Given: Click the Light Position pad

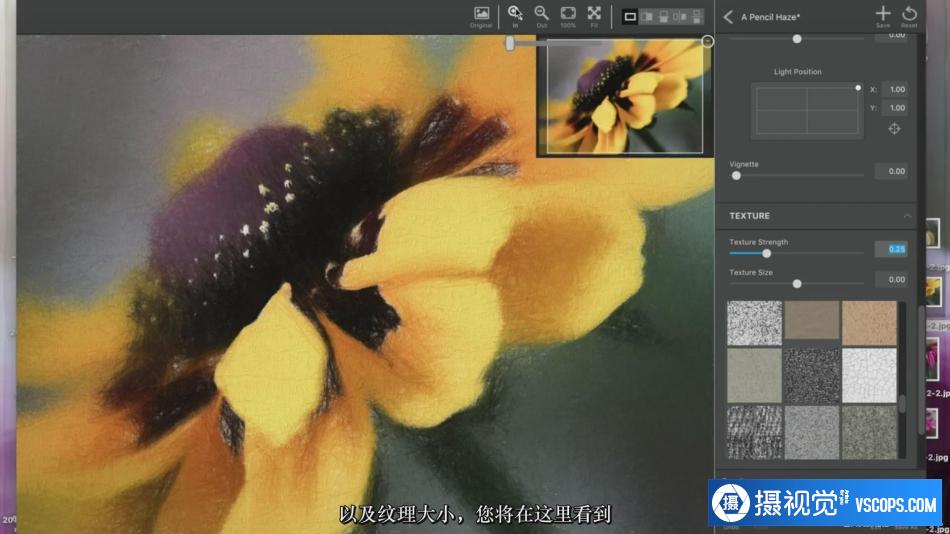Looking at the screenshot, I should click(x=807, y=111).
